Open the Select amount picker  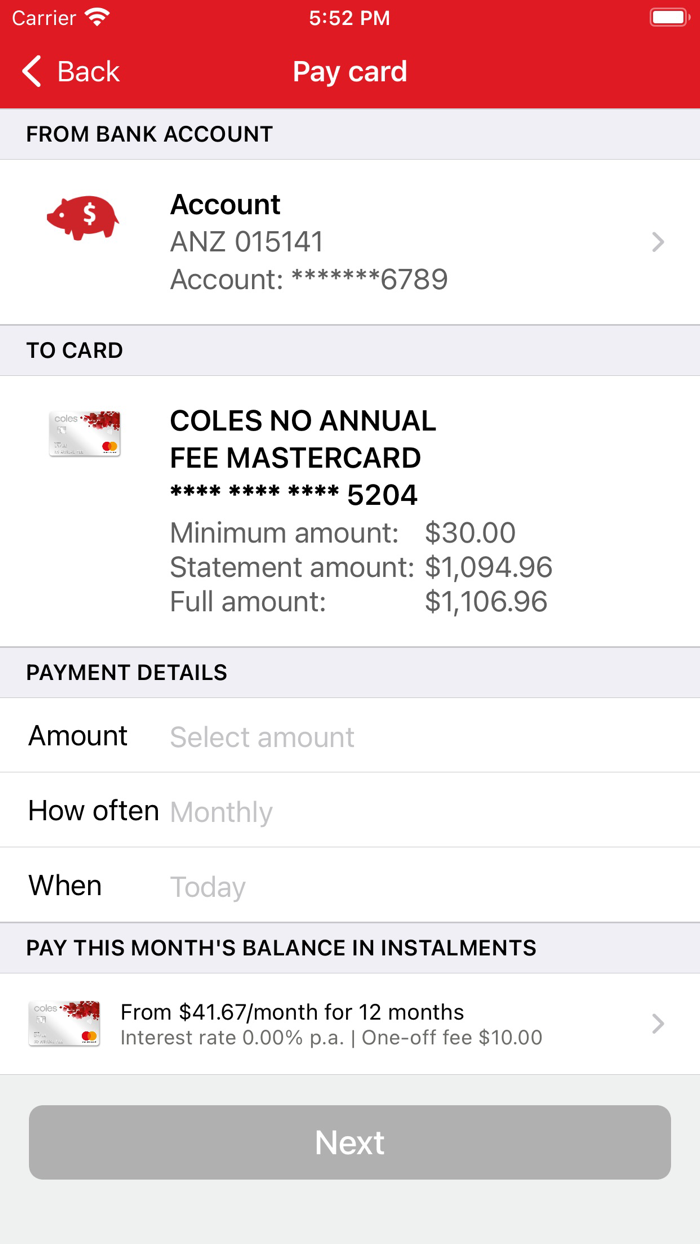(262, 736)
